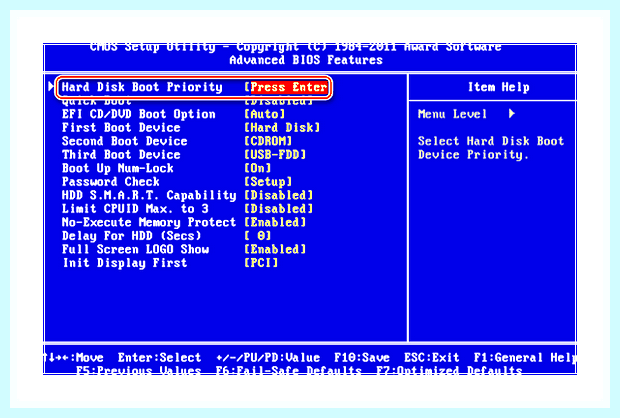Toggle the HDD S.M.A.R.T. [Disabled] value
Image resolution: width=620 pixels, height=418 pixels.
tap(278, 195)
